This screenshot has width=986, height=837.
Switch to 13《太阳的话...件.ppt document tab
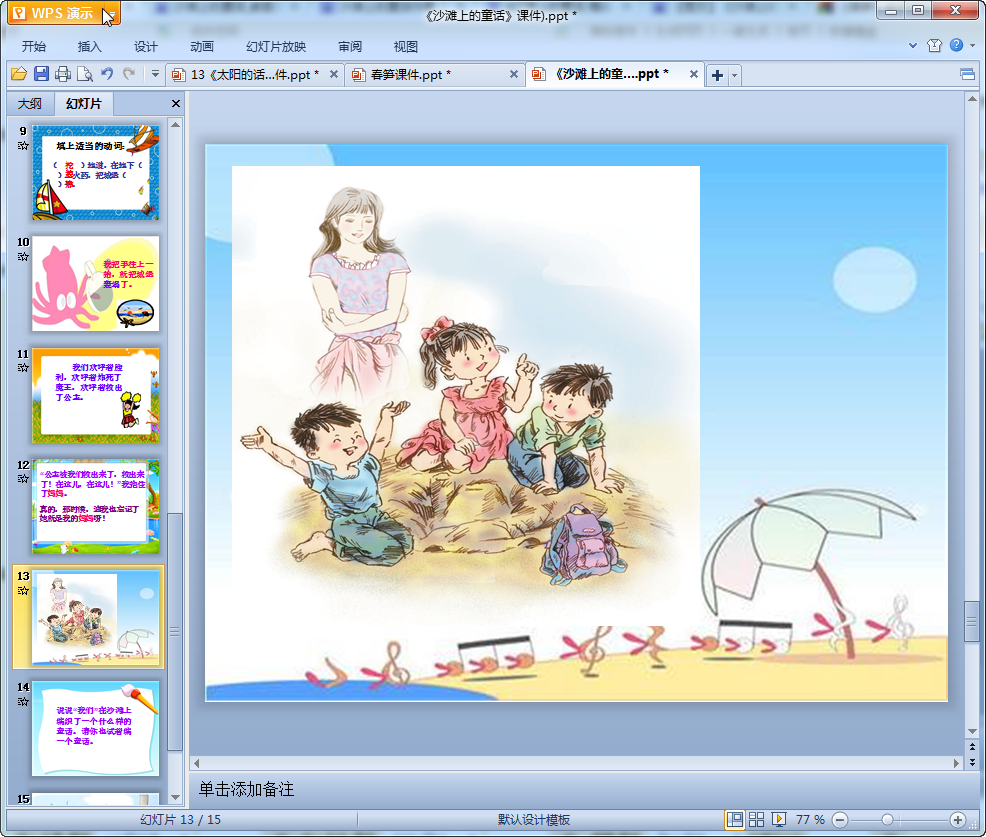[254, 75]
